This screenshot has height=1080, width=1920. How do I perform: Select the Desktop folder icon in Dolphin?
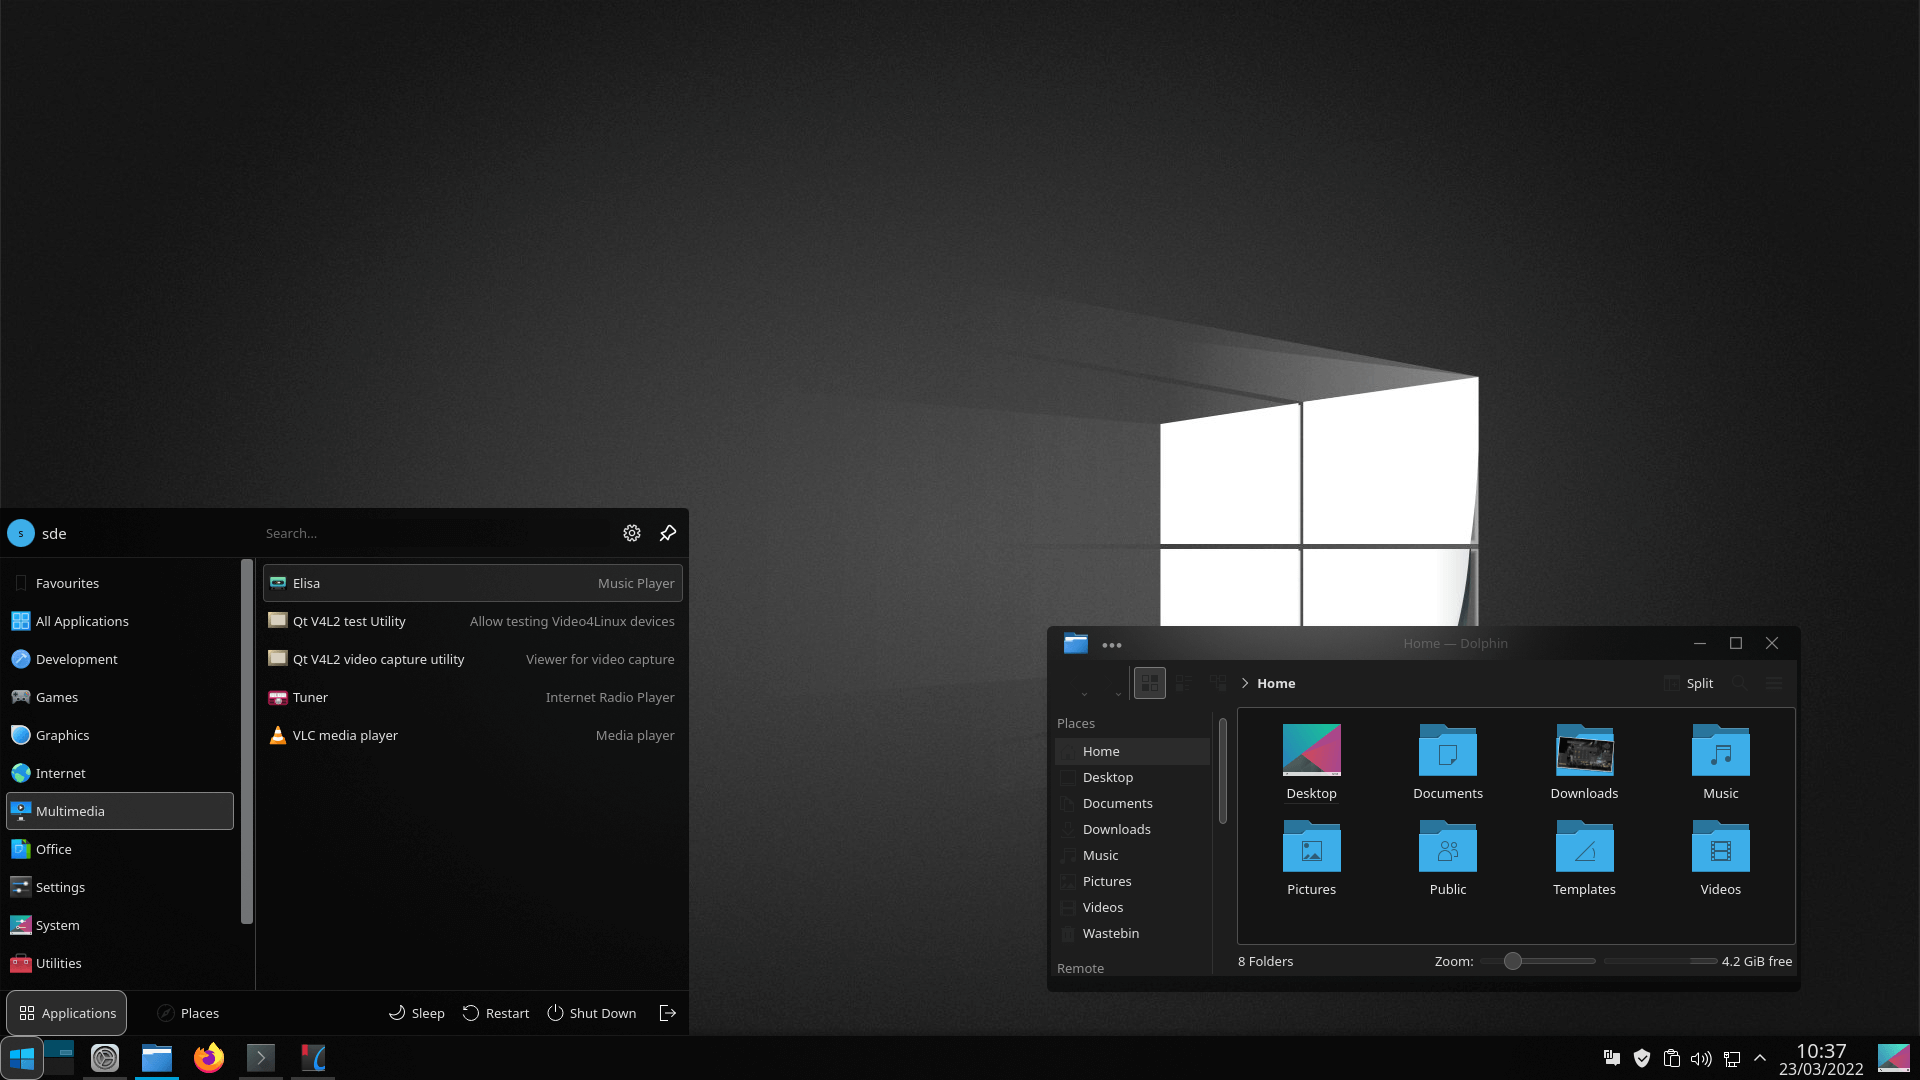coord(1311,750)
